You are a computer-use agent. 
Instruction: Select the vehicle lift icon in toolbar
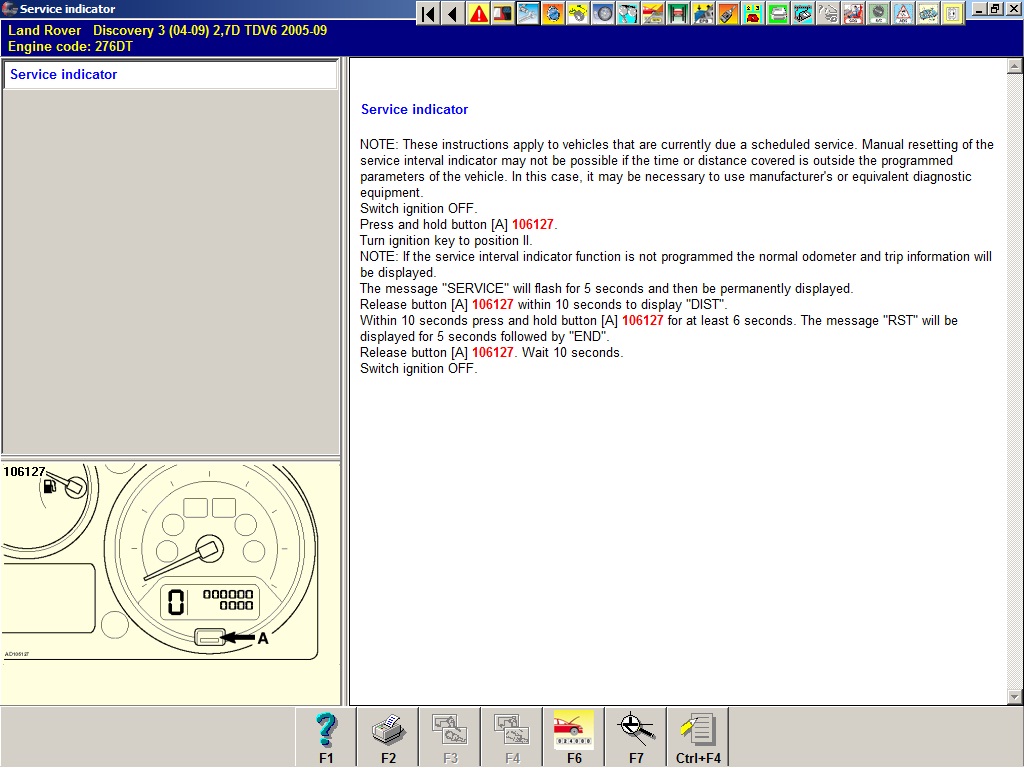tap(678, 13)
